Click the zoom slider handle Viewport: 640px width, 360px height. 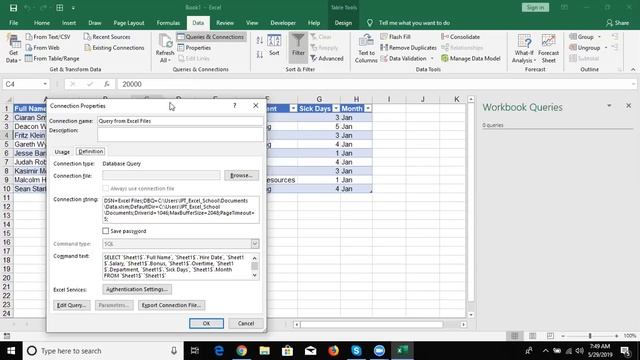tap(590, 336)
